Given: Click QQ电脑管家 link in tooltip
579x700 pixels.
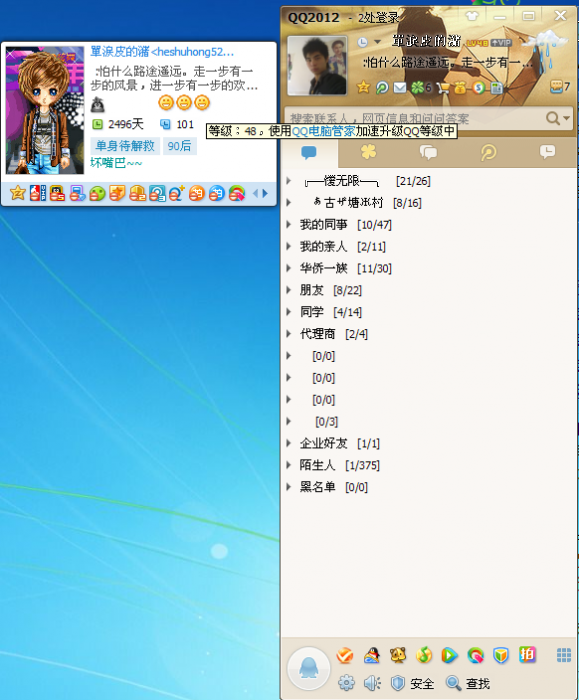Looking at the screenshot, I should (323, 131).
